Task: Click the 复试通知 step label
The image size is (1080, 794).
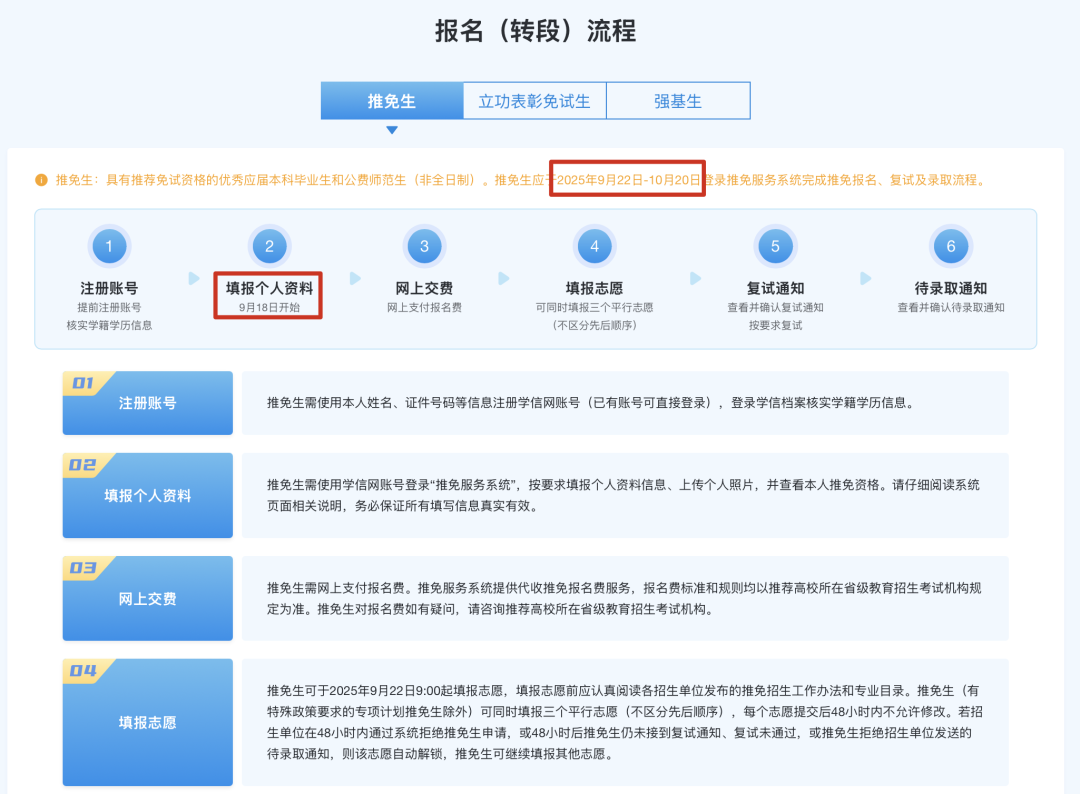Action: click(x=775, y=288)
